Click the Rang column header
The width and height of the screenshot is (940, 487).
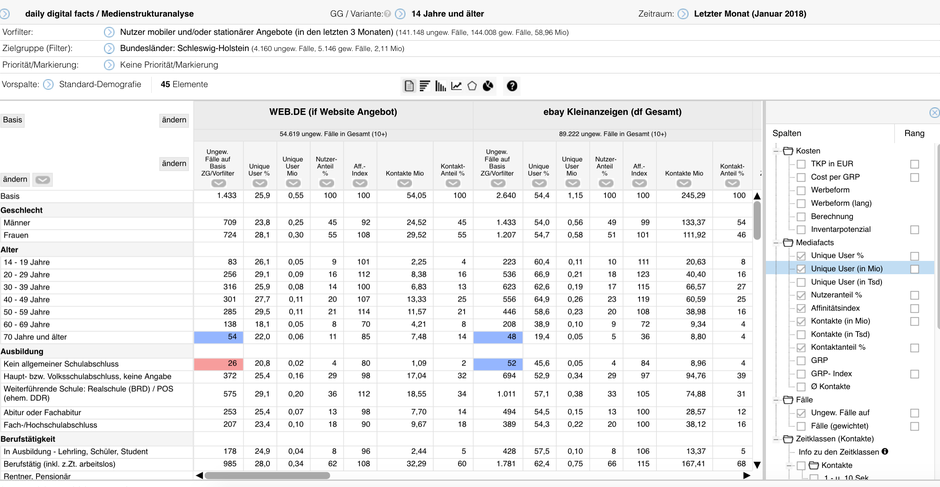(914, 133)
